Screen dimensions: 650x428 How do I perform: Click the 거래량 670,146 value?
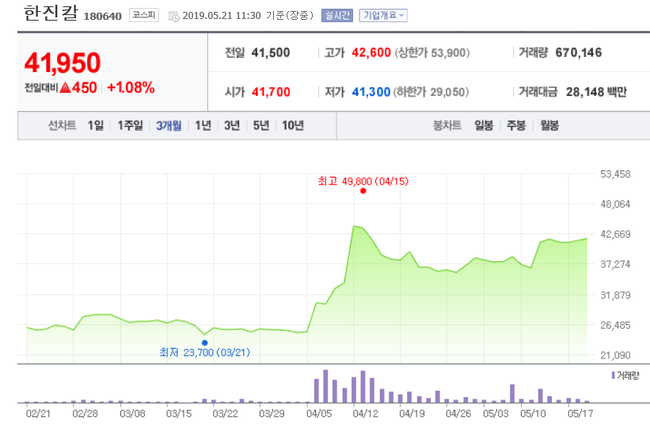click(x=578, y=53)
